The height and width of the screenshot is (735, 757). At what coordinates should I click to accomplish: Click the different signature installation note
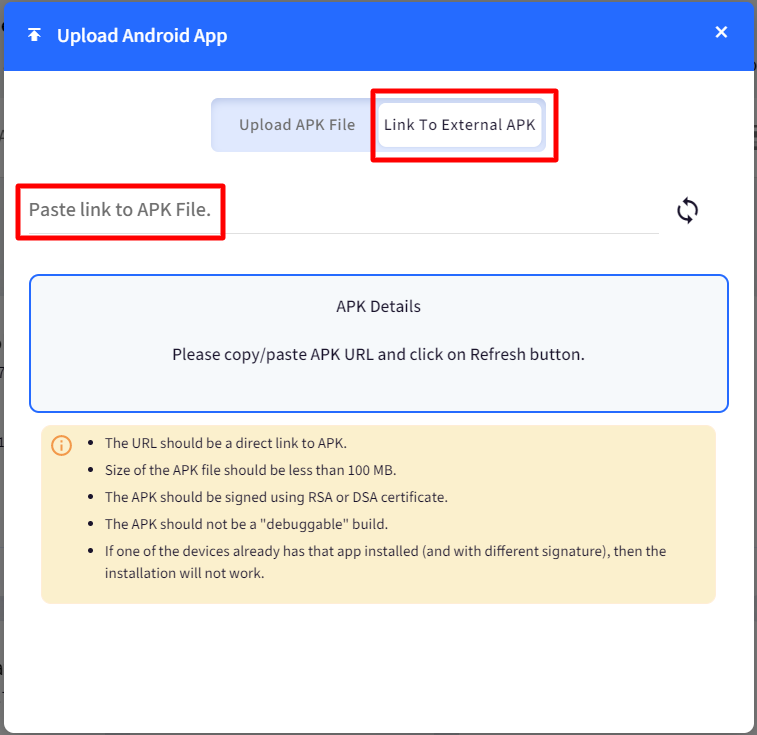385,562
